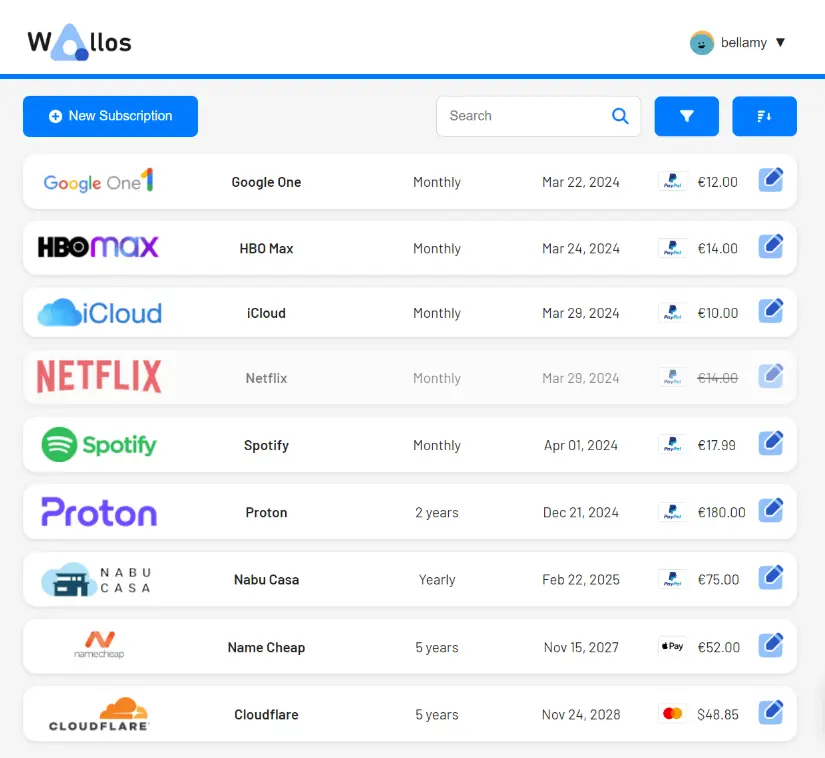Select the Google One name text
Image resolution: width=825 pixels, height=758 pixels.
coord(266,183)
